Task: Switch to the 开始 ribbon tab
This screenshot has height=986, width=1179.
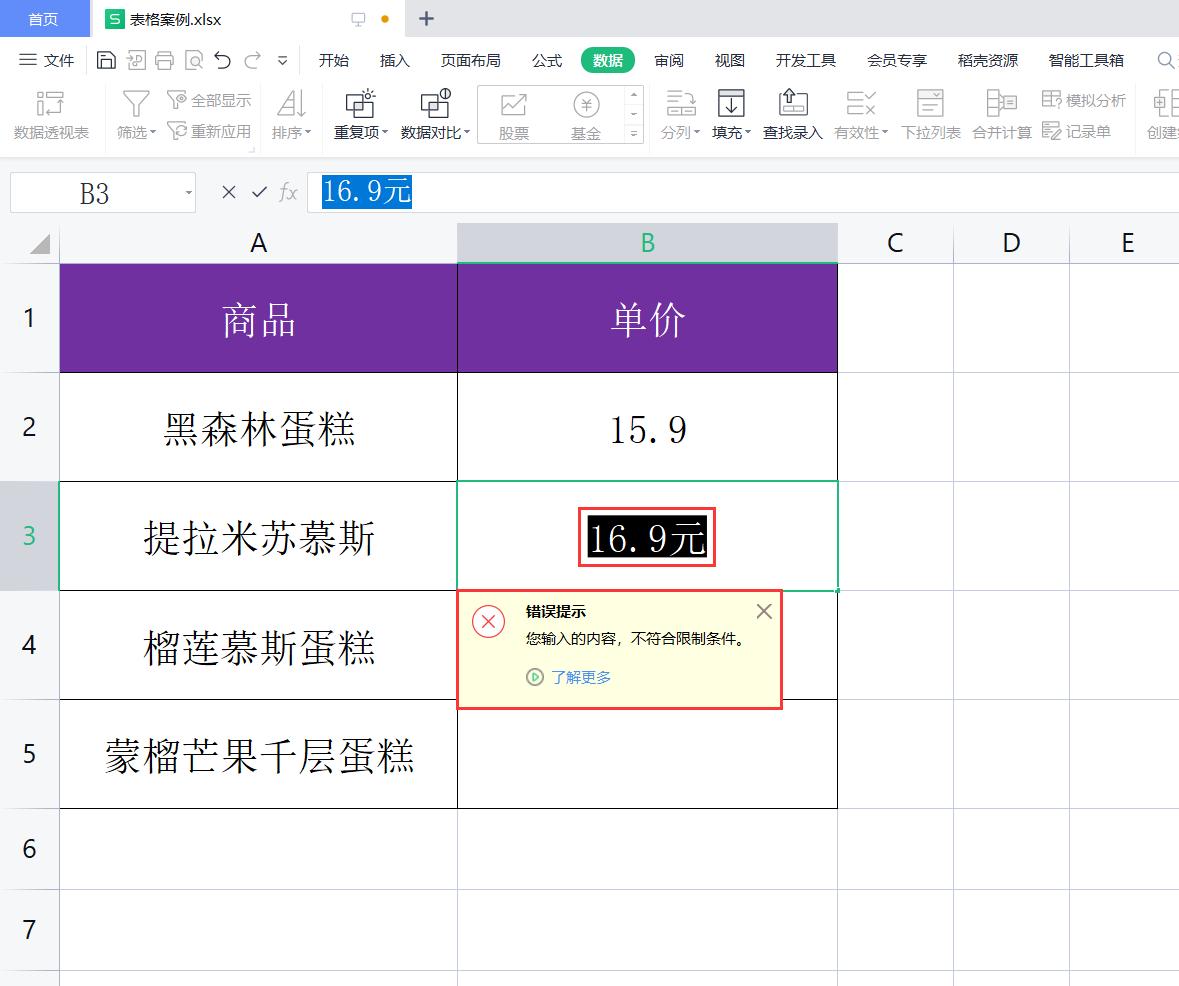Action: 334,61
